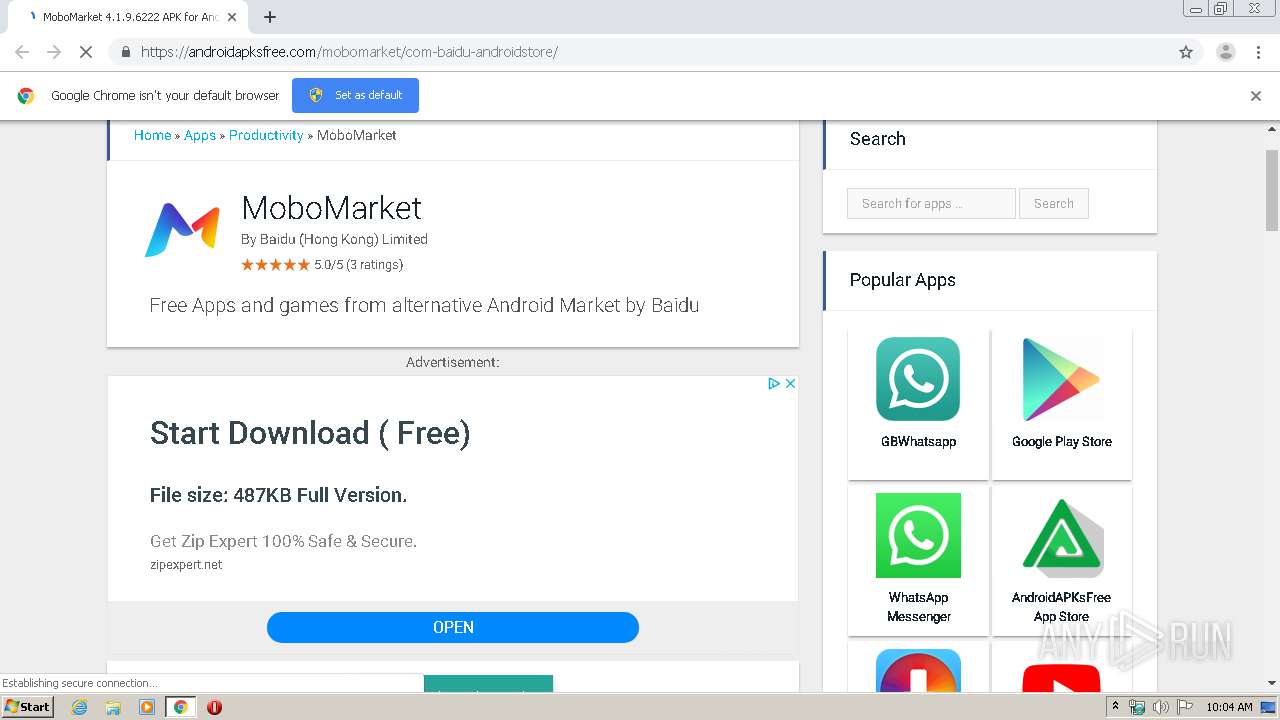Go back to previous page
Image resolution: width=1280 pixels, height=720 pixels.
coord(22,52)
